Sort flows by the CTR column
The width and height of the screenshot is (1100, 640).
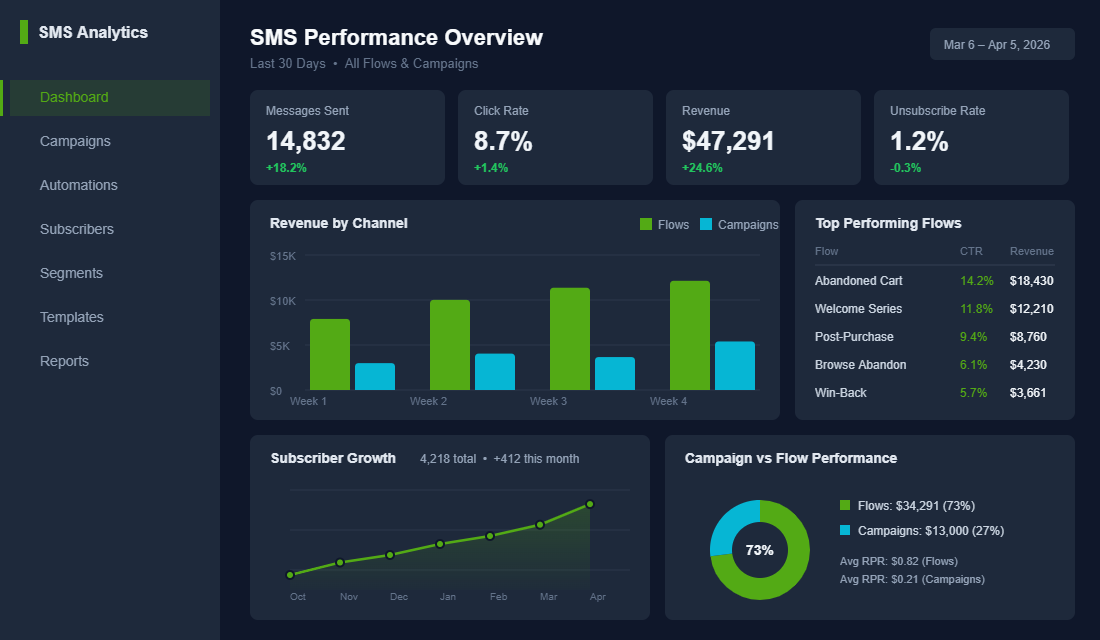(970, 251)
